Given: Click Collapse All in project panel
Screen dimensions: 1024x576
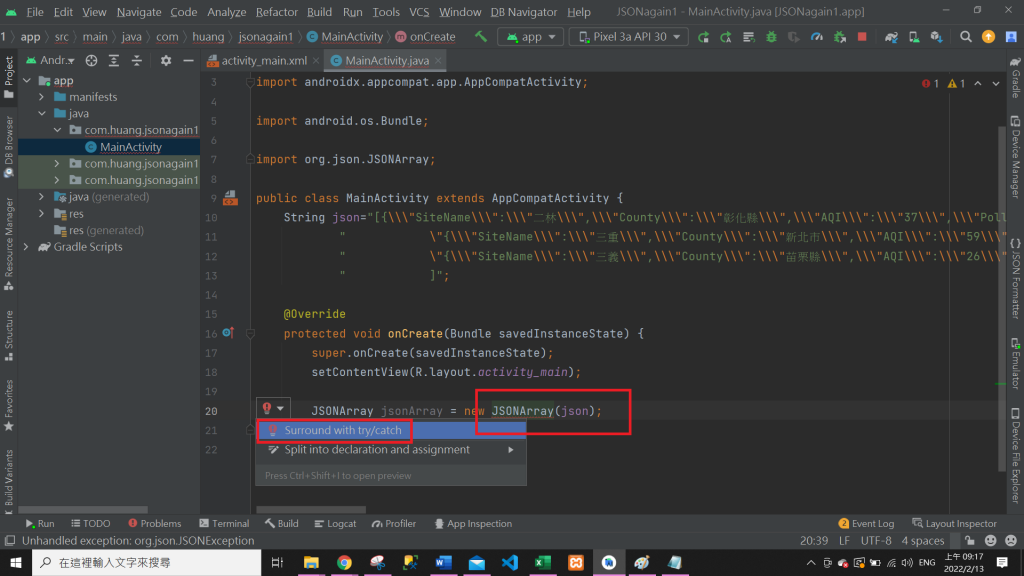Looking at the screenshot, I should (136, 60).
